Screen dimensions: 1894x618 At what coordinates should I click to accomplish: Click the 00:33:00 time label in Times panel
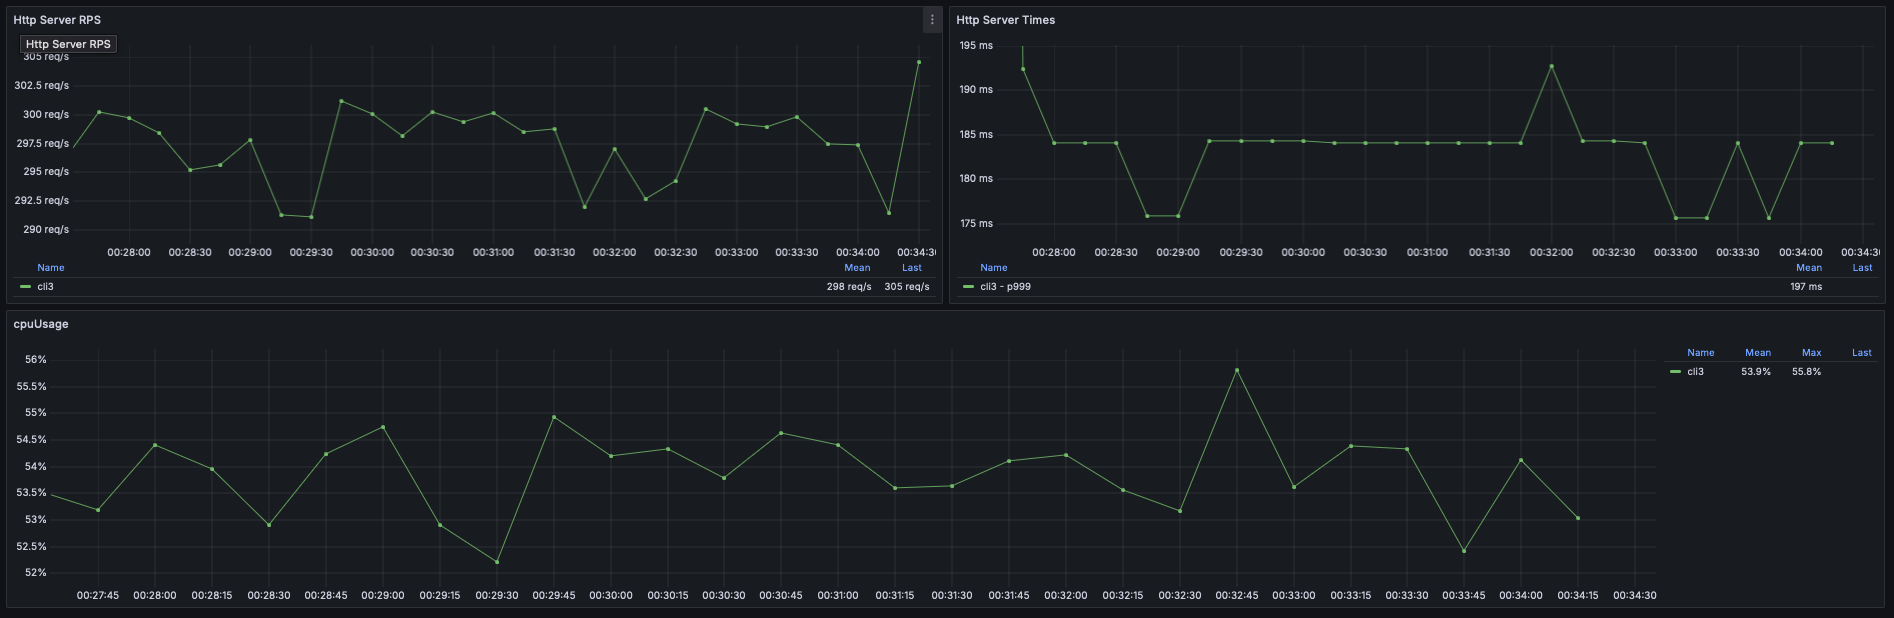pos(1675,253)
